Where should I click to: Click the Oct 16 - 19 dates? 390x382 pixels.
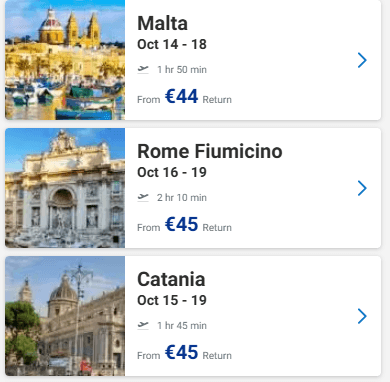[x=172, y=172]
